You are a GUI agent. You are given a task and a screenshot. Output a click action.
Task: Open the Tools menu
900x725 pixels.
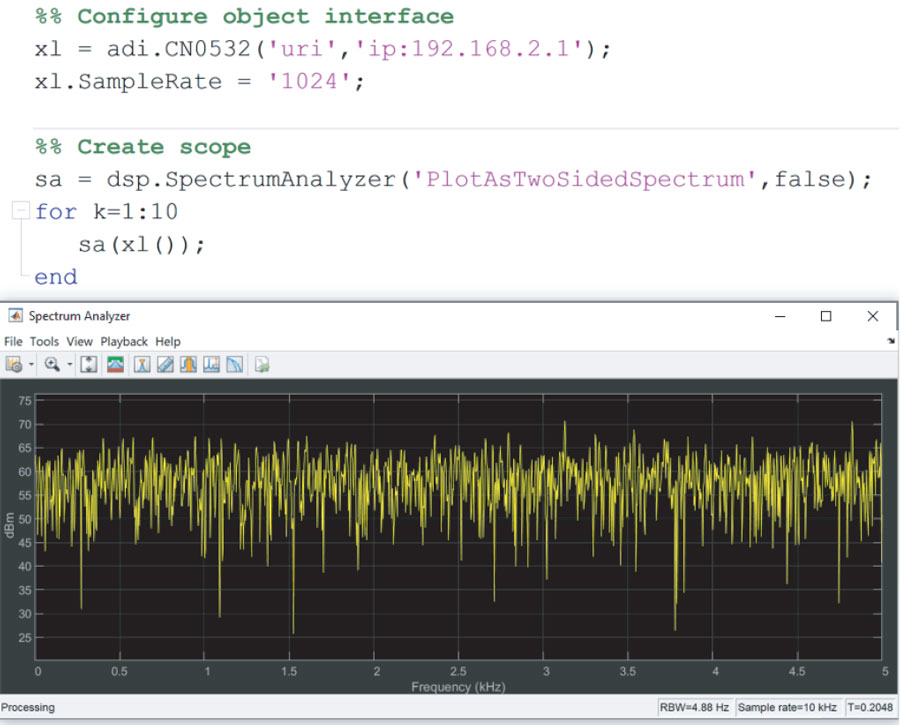(x=44, y=341)
